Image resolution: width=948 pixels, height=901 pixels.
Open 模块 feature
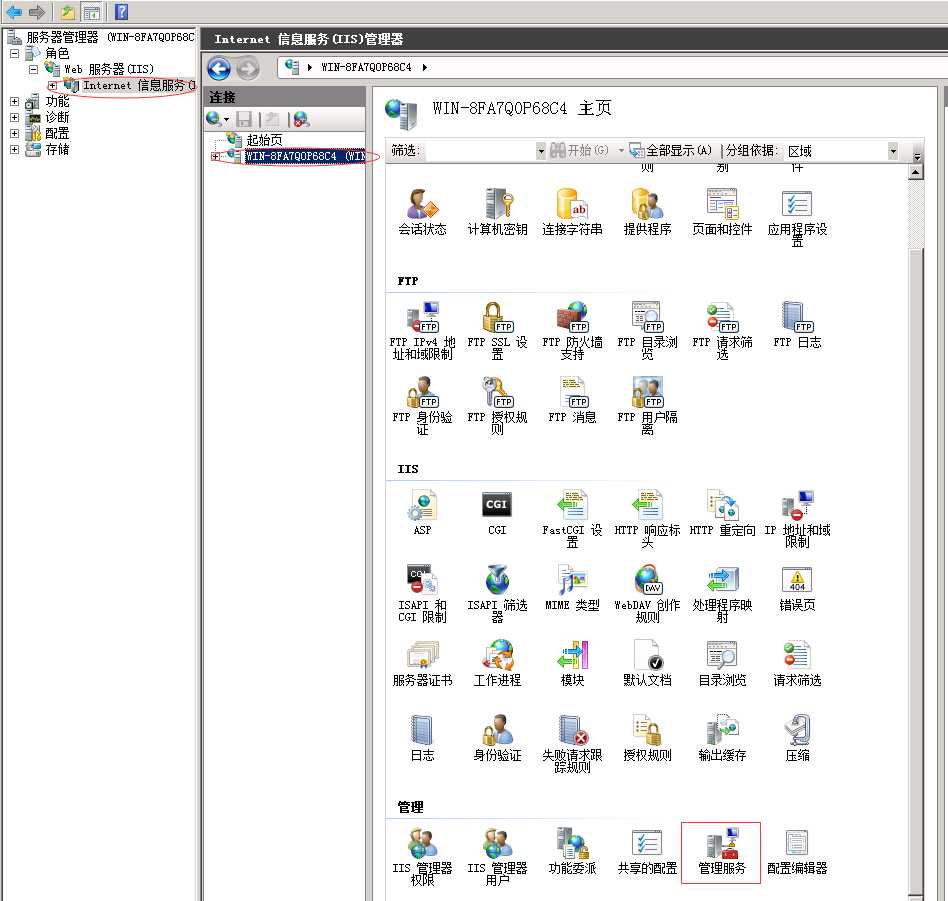[572, 663]
